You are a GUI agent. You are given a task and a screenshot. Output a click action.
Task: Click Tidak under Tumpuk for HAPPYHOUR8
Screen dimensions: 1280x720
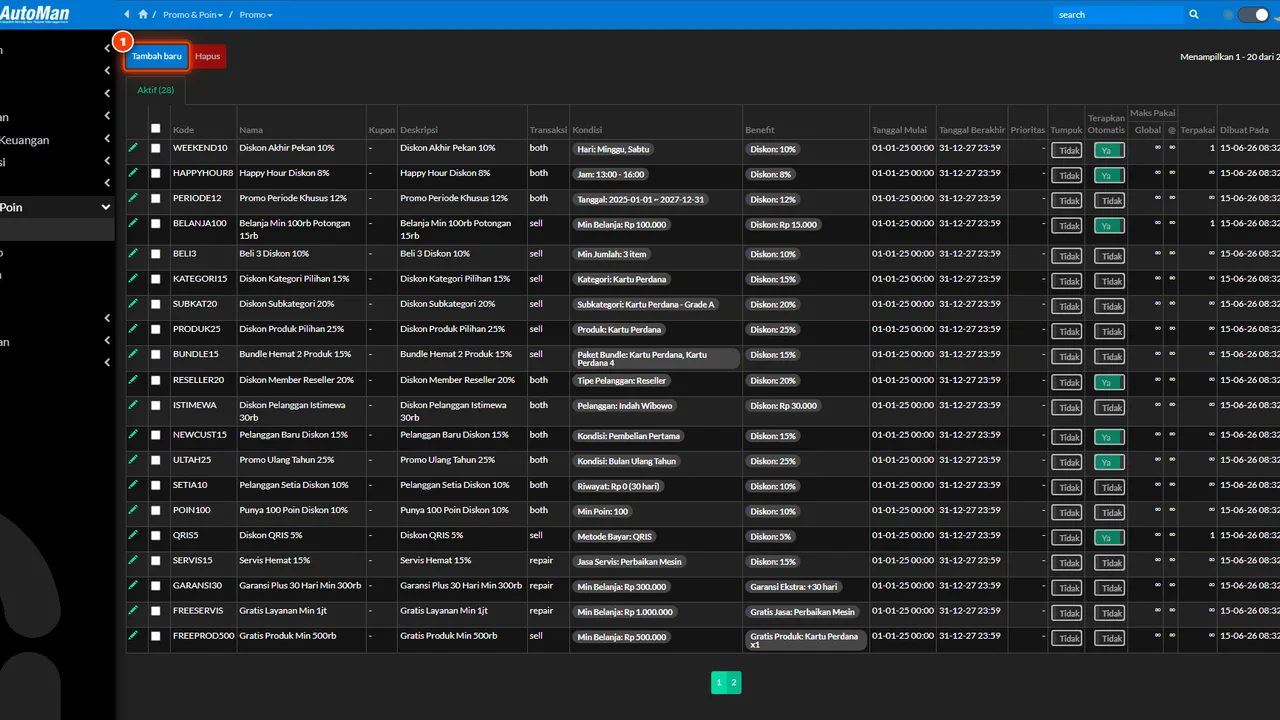click(1066, 175)
